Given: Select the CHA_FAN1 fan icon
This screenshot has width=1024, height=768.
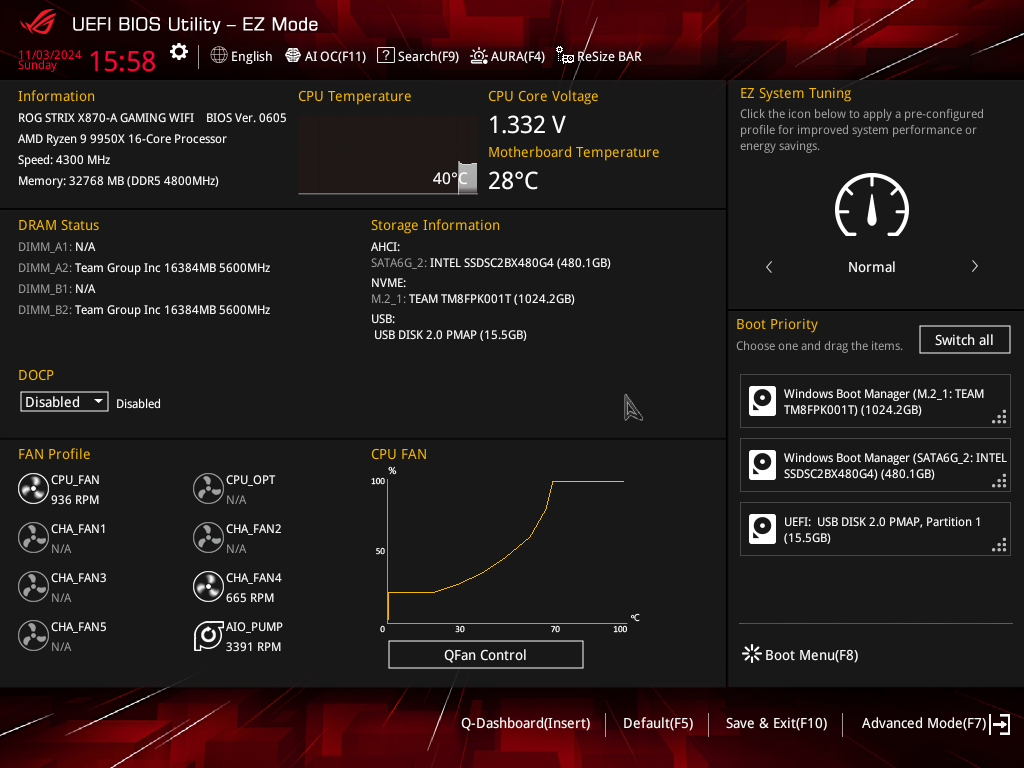Looking at the screenshot, I should pos(33,537).
